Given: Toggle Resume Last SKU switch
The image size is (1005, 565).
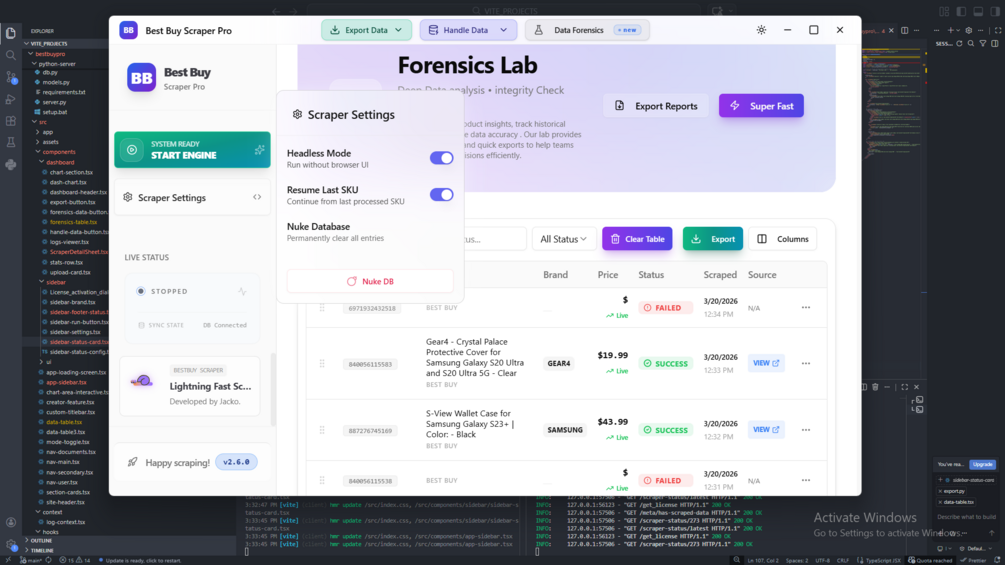Looking at the screenshot, I should [441, 195].
